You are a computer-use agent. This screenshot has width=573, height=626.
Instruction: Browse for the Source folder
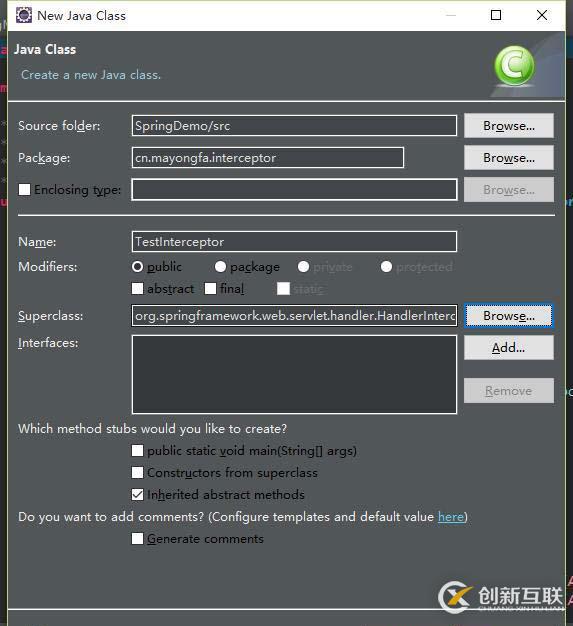pyautogui.click(x=509, y=126)
